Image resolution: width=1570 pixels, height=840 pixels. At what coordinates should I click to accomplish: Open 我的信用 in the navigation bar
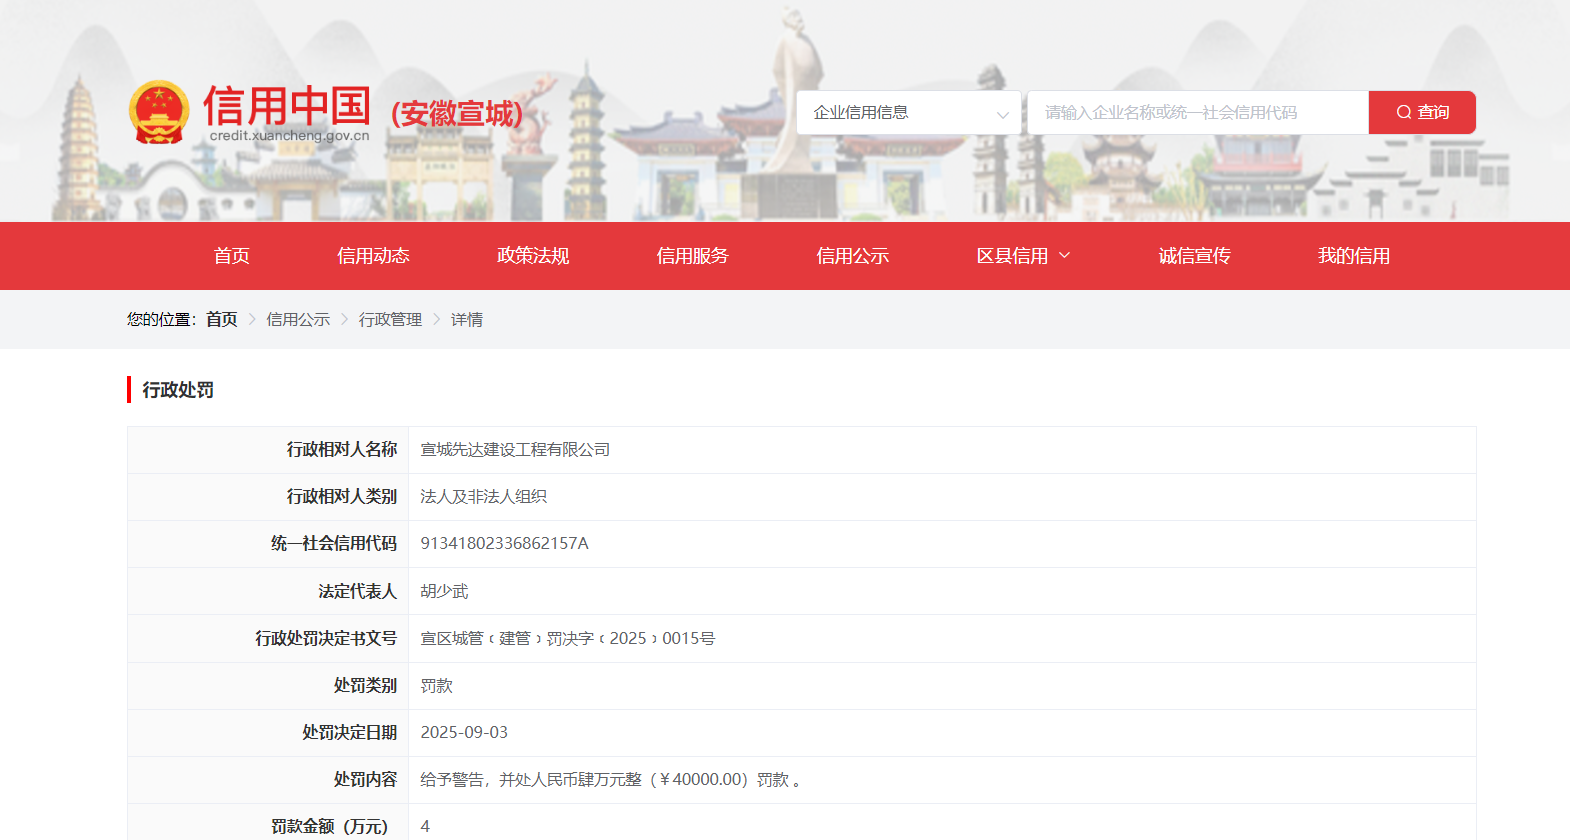click(1353, 256)
